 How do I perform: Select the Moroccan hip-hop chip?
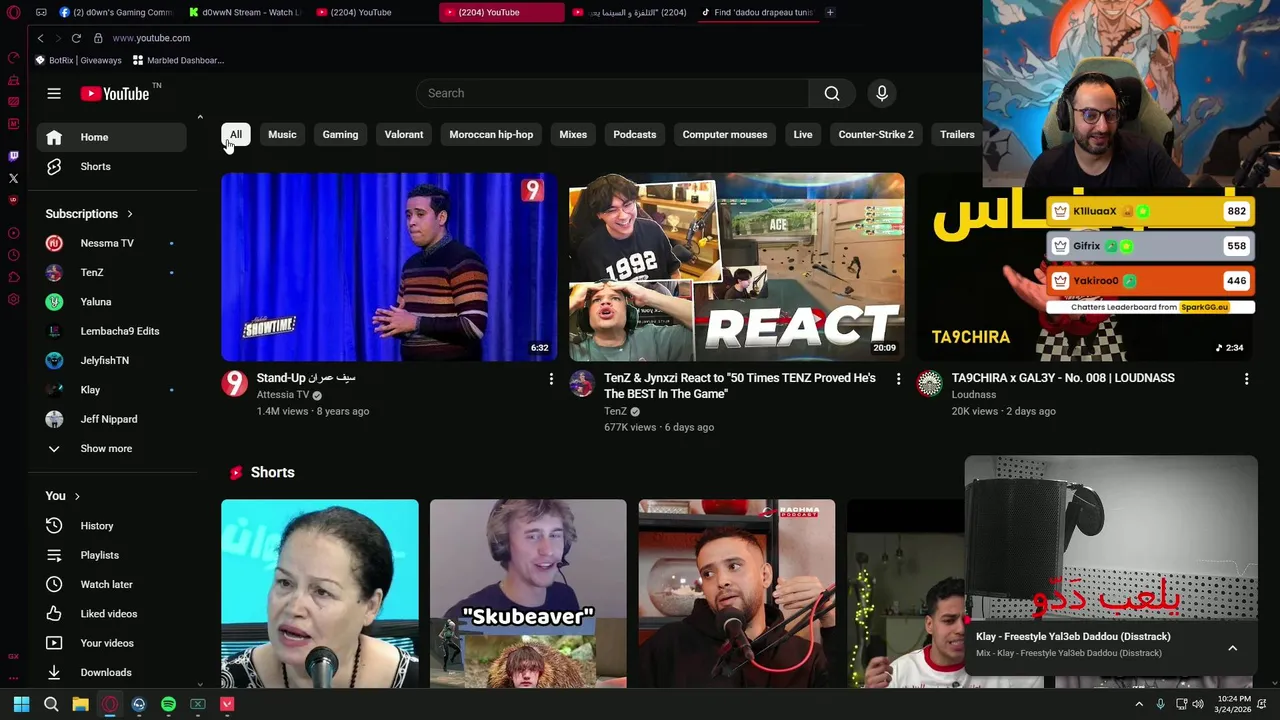[x=491, y=134]
